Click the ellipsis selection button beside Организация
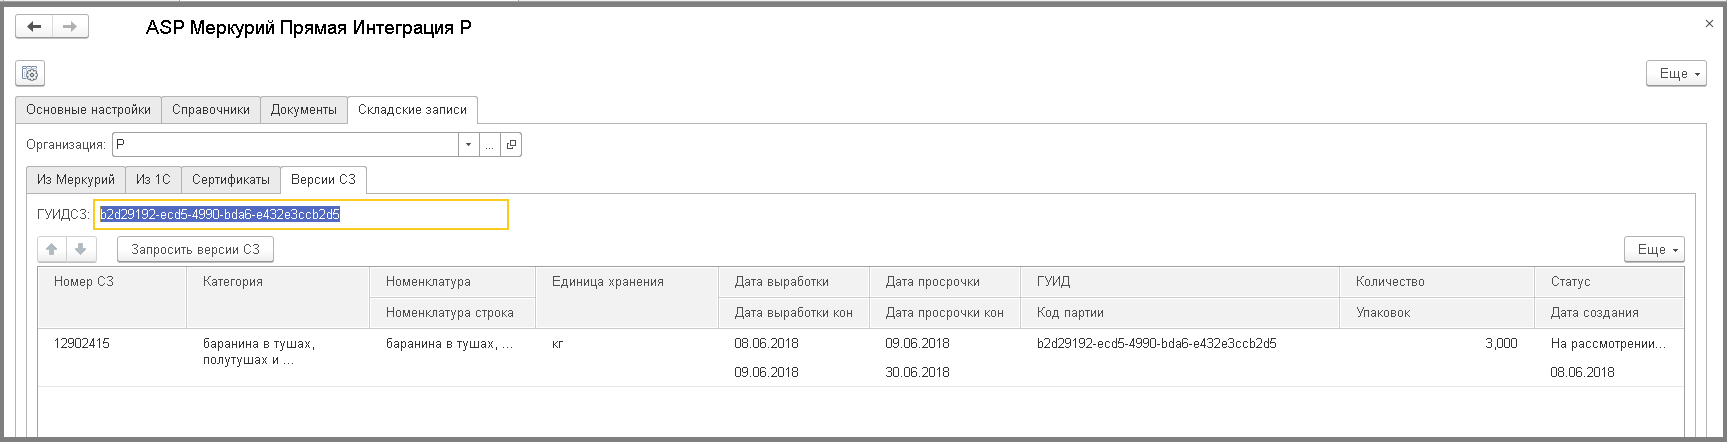The image size is (1727, 442). (x=490, y=145)
